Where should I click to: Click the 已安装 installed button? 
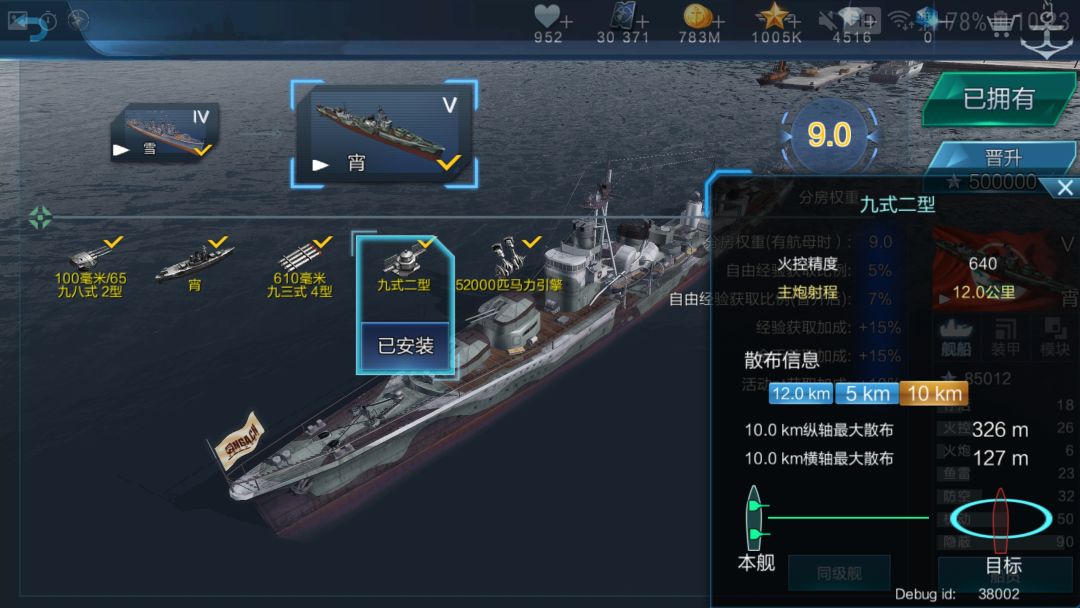point(405,346)
